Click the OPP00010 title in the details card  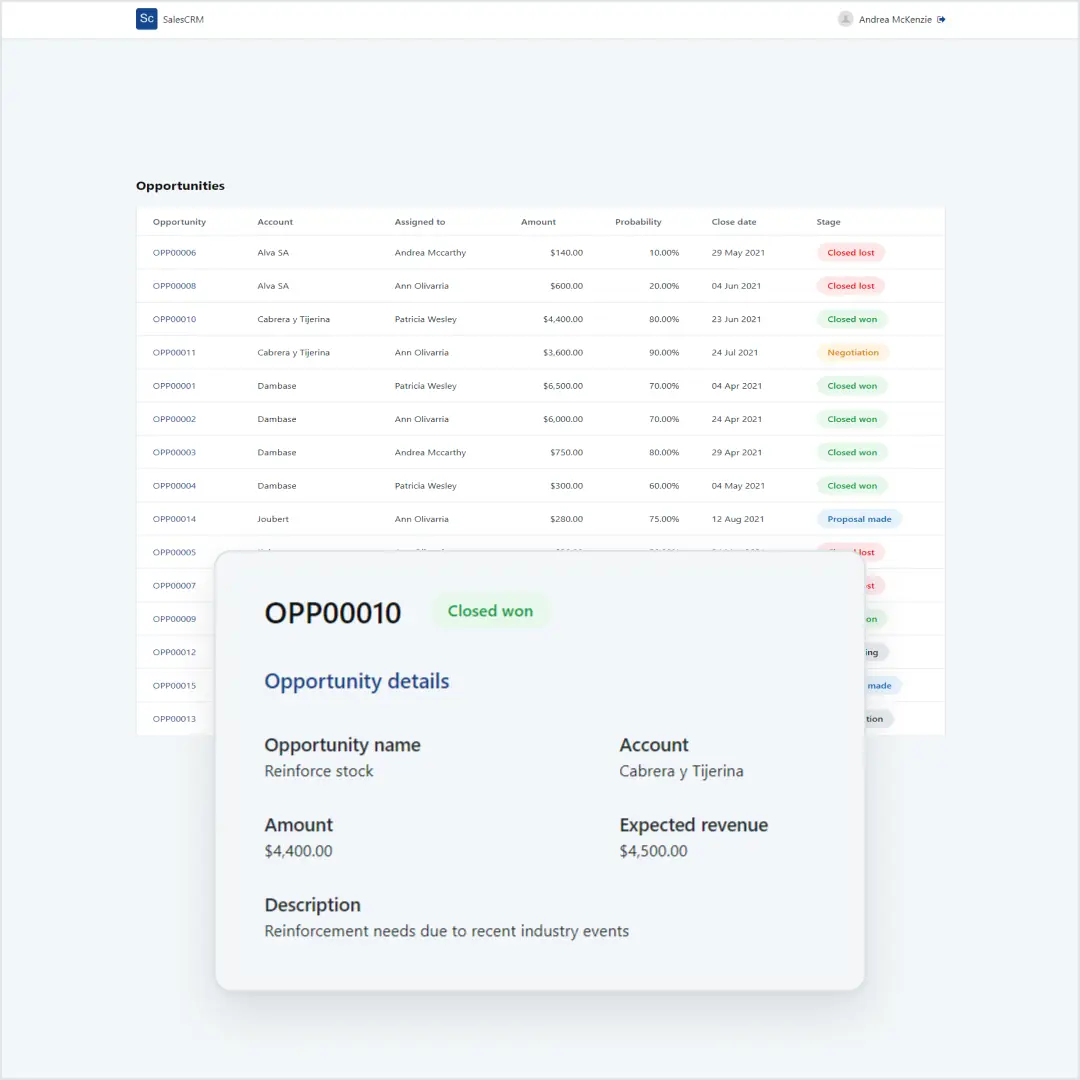(x=334, y=612)
